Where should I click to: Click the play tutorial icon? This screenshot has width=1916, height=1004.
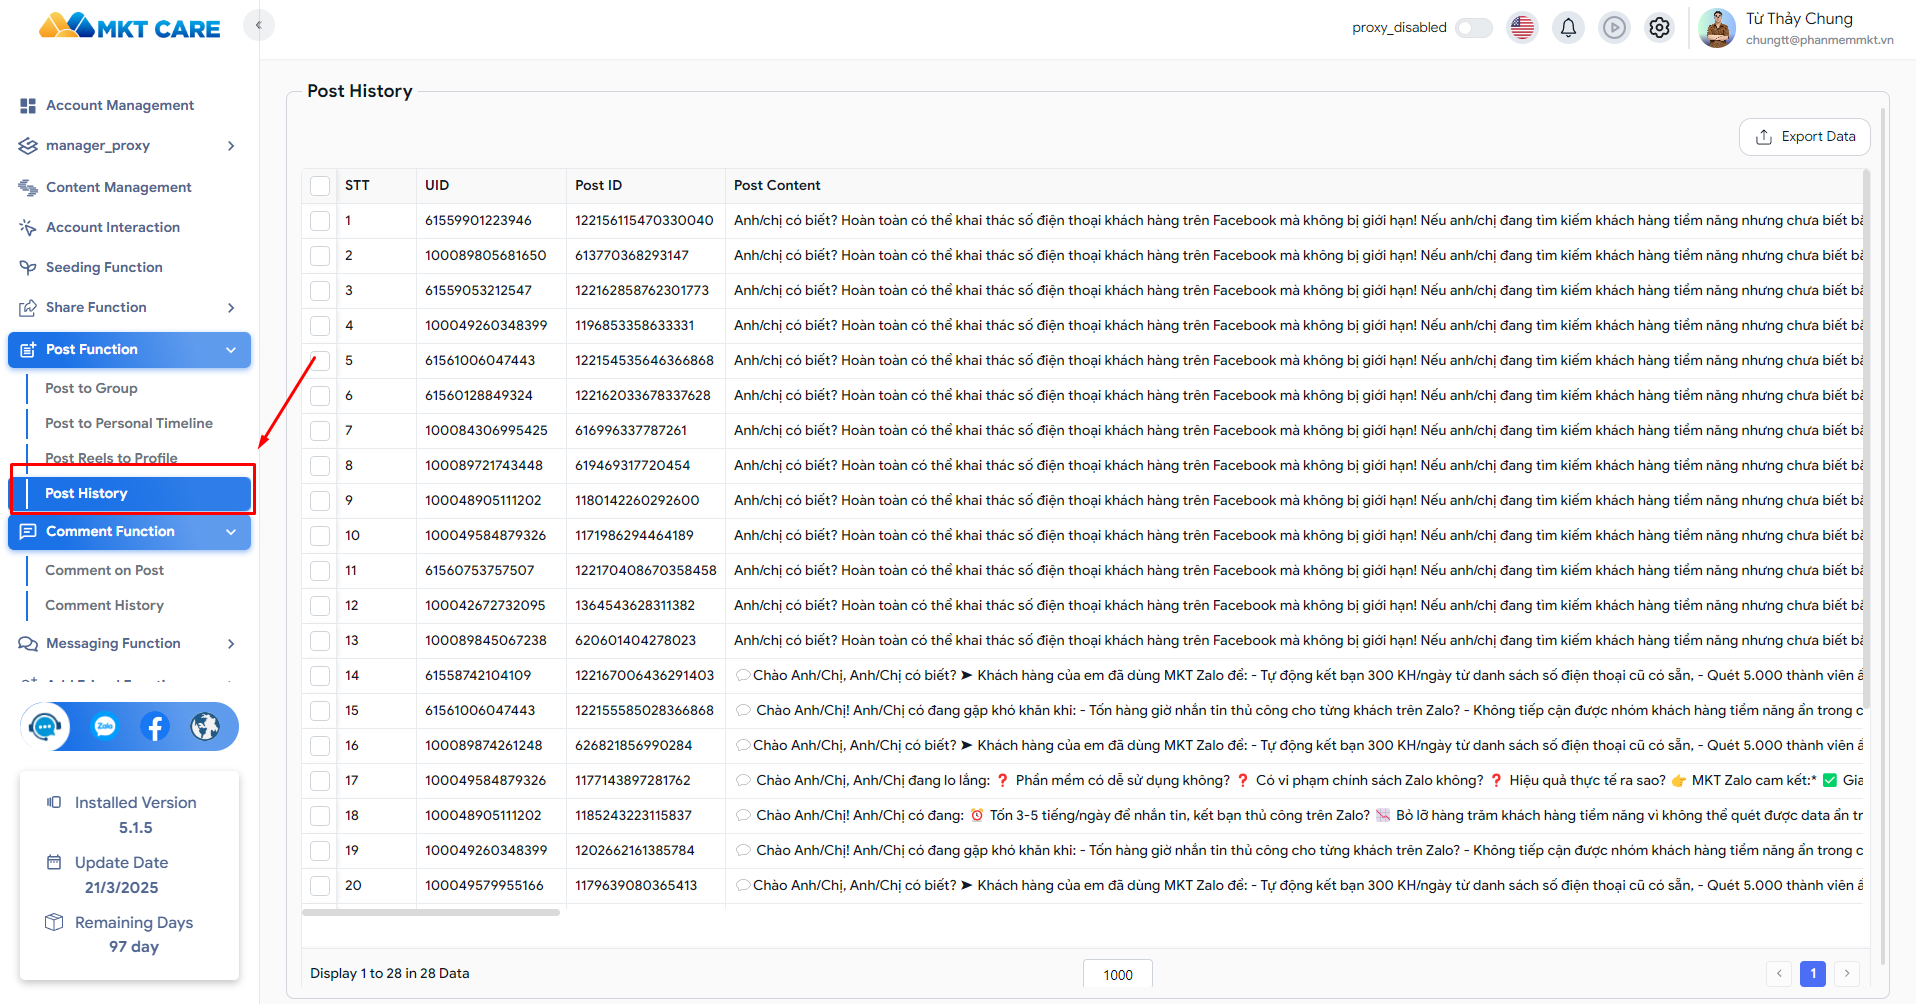(1614, 27)
